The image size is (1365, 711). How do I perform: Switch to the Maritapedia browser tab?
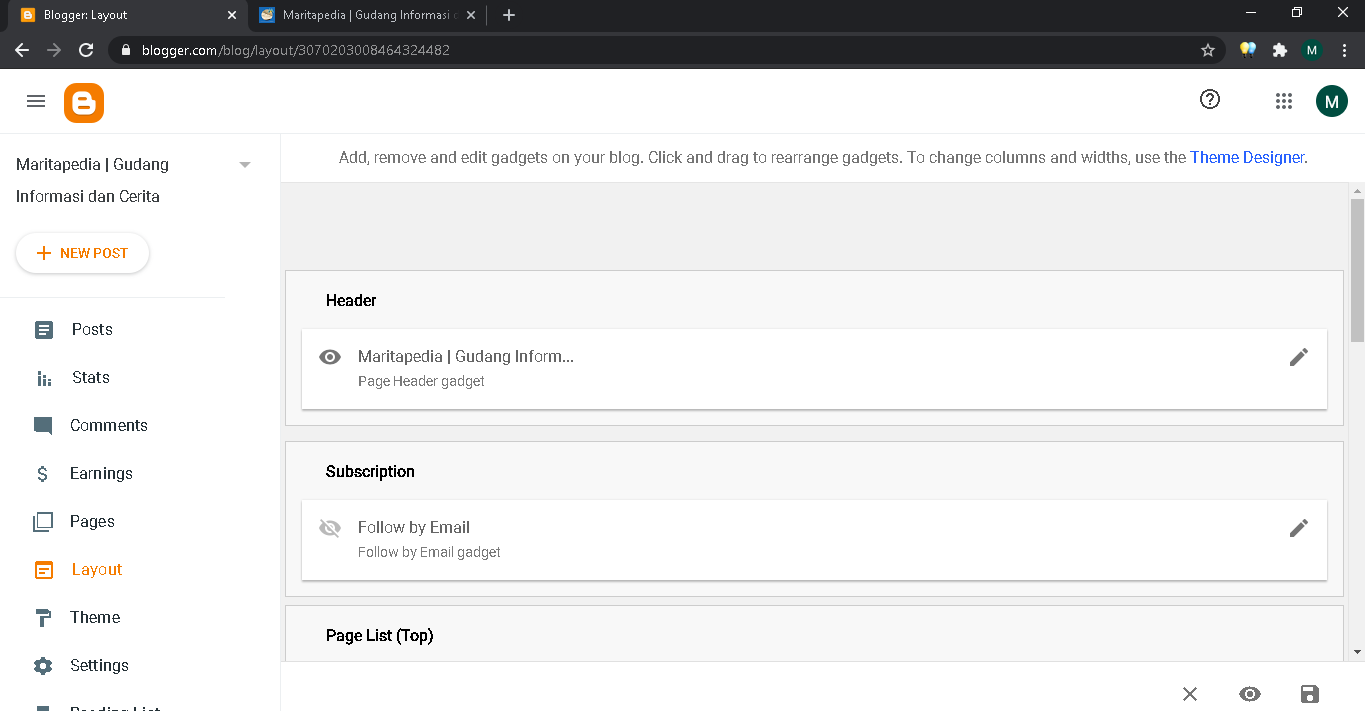367,15
